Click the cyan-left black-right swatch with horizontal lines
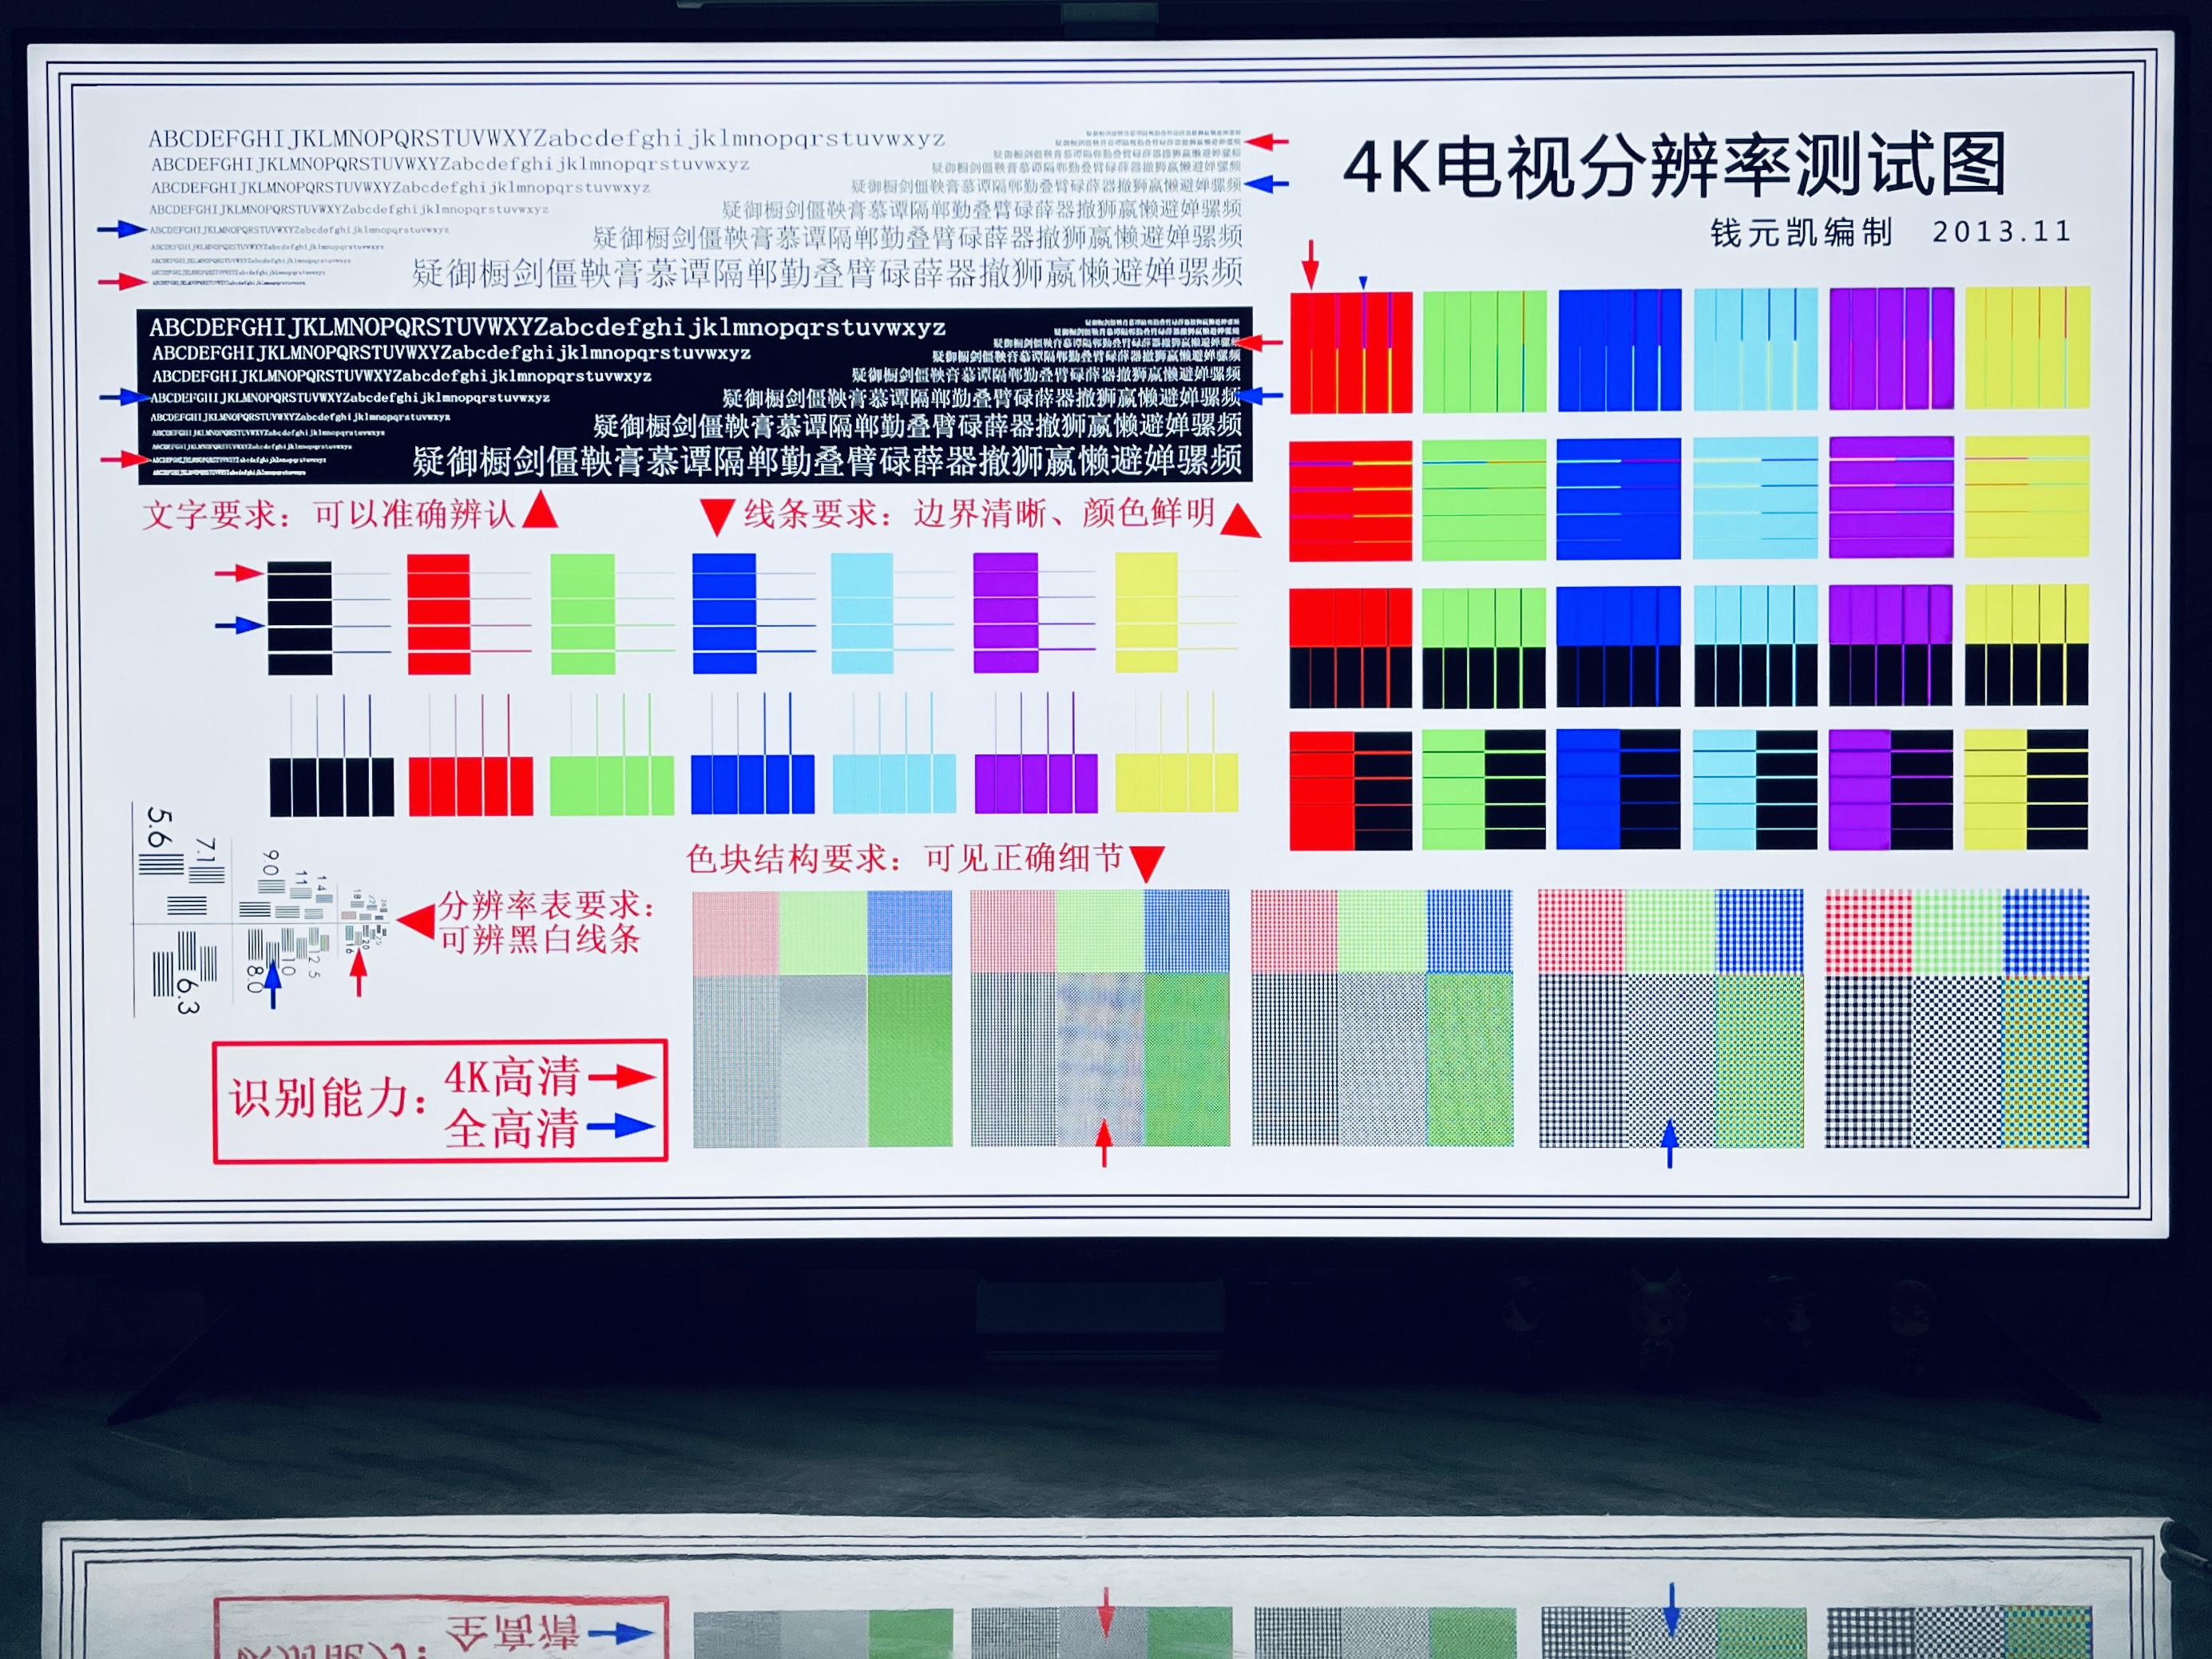 [x=1755, y=790]
